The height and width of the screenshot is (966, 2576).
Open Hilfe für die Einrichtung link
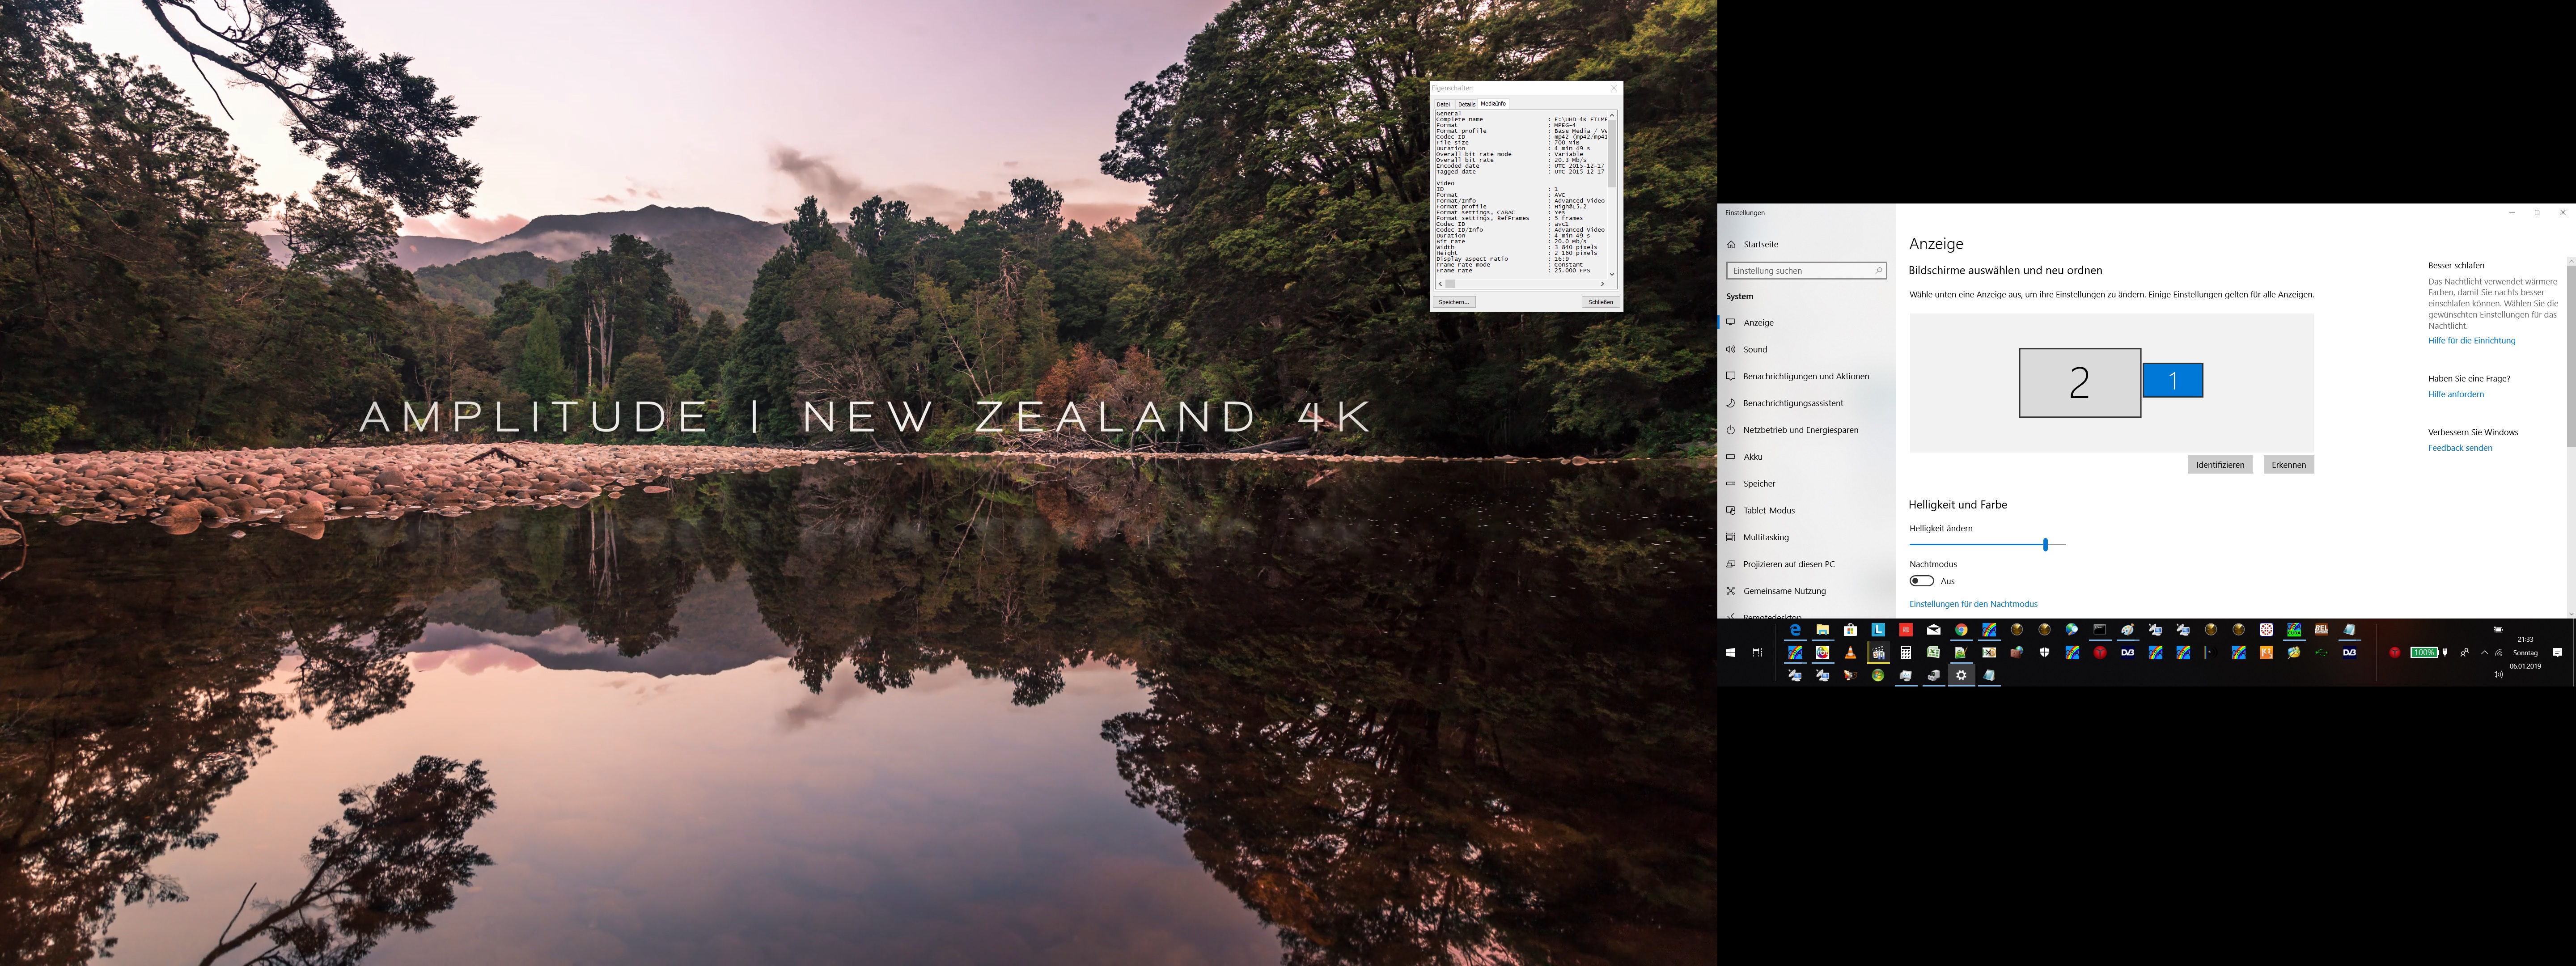[2471, 341]
